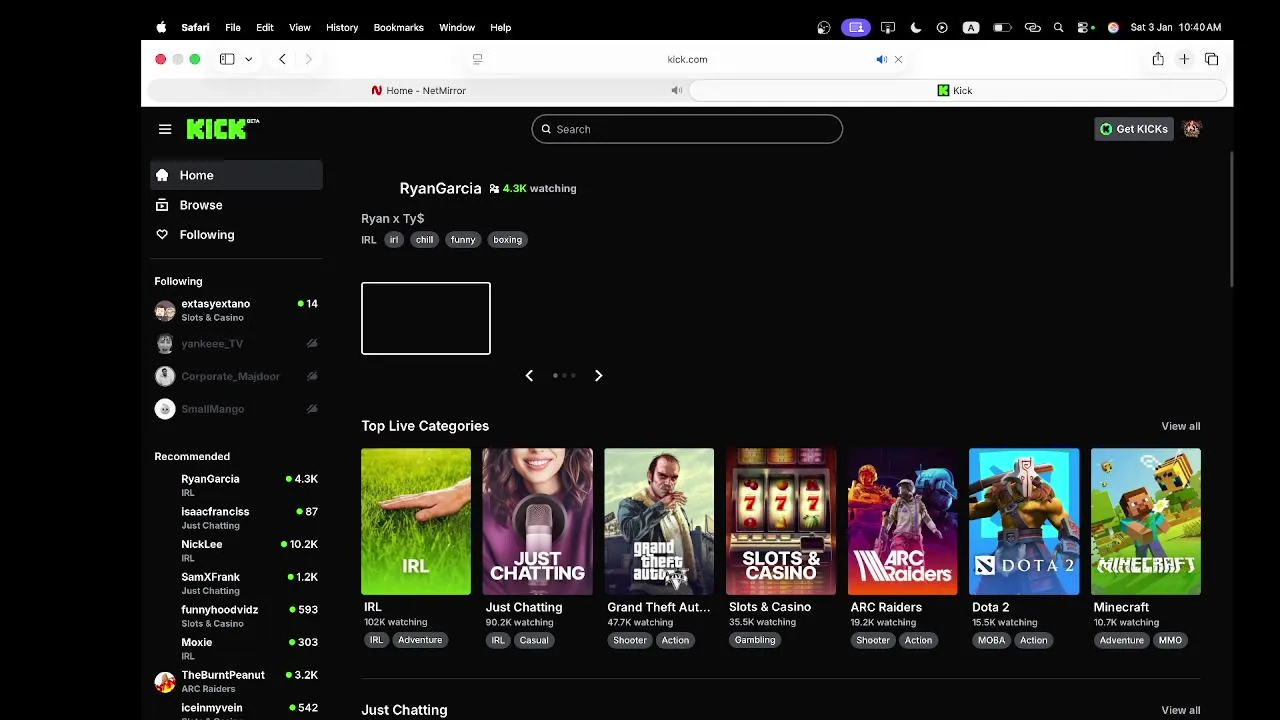Show next featured stream arrow
This screenshot has width=1280, height=720.
click(x=598, y=375)
